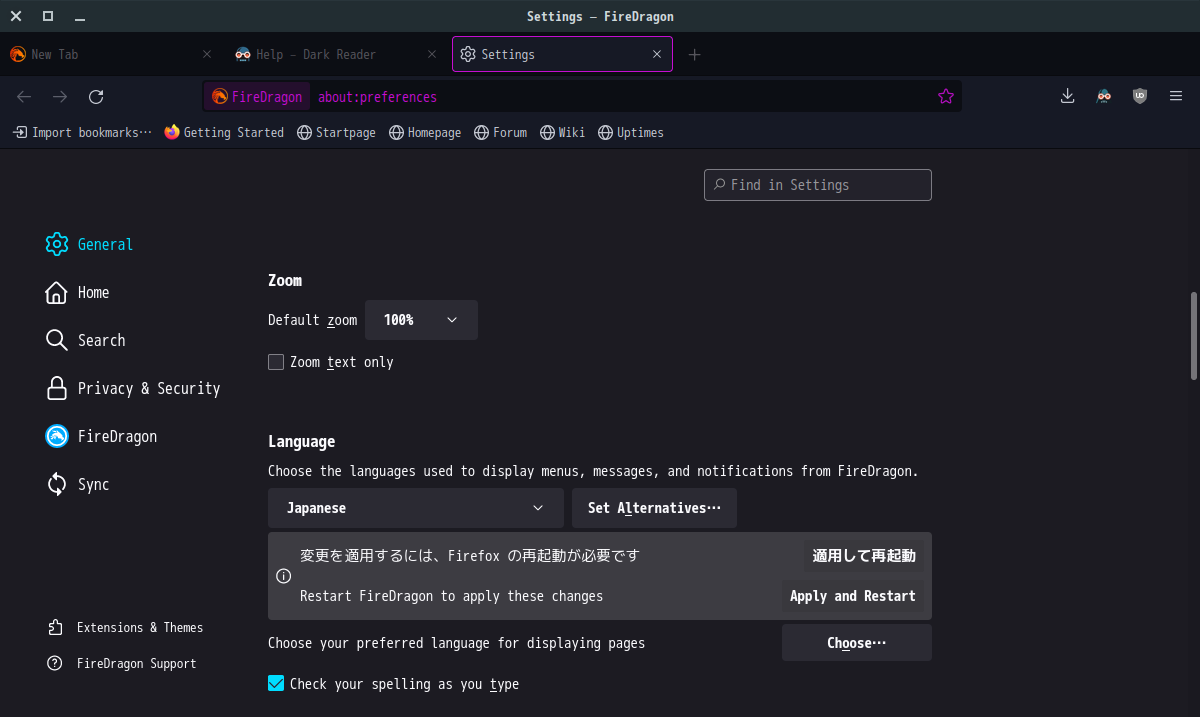Viewport: 1200px width, 717px height.
Task: Open the Startpage bookmark
Action: (x=336, y=132)
